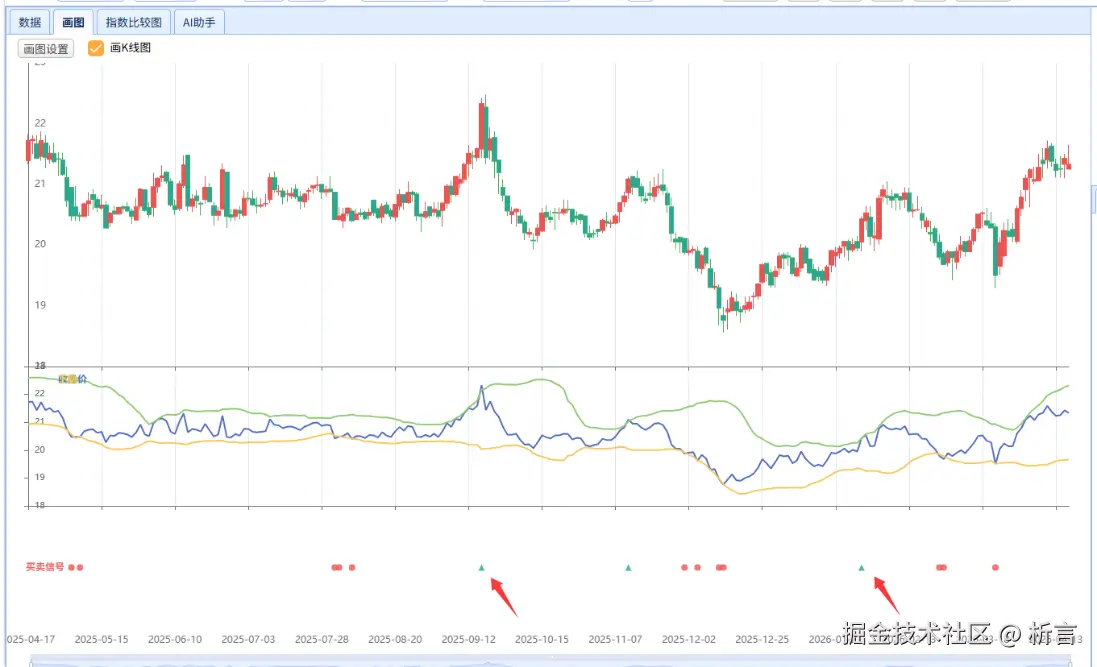Click the green triangle signal above 2025-09-12

click(481, 567)
